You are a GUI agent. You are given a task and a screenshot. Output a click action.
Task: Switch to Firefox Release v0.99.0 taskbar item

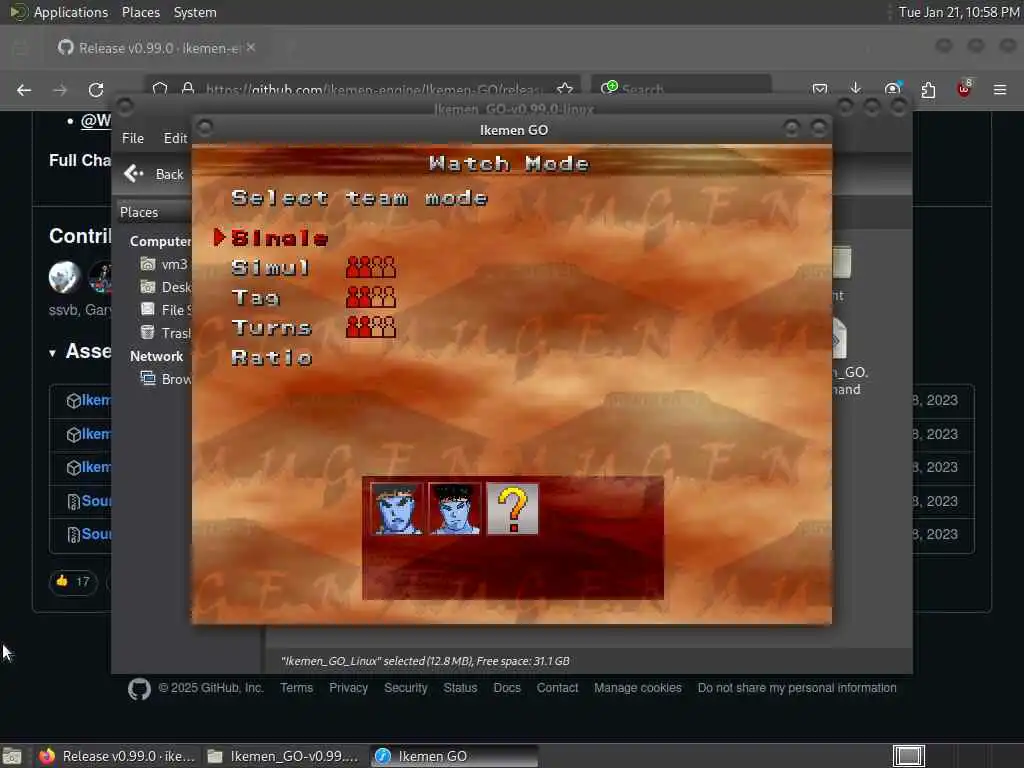118,756
